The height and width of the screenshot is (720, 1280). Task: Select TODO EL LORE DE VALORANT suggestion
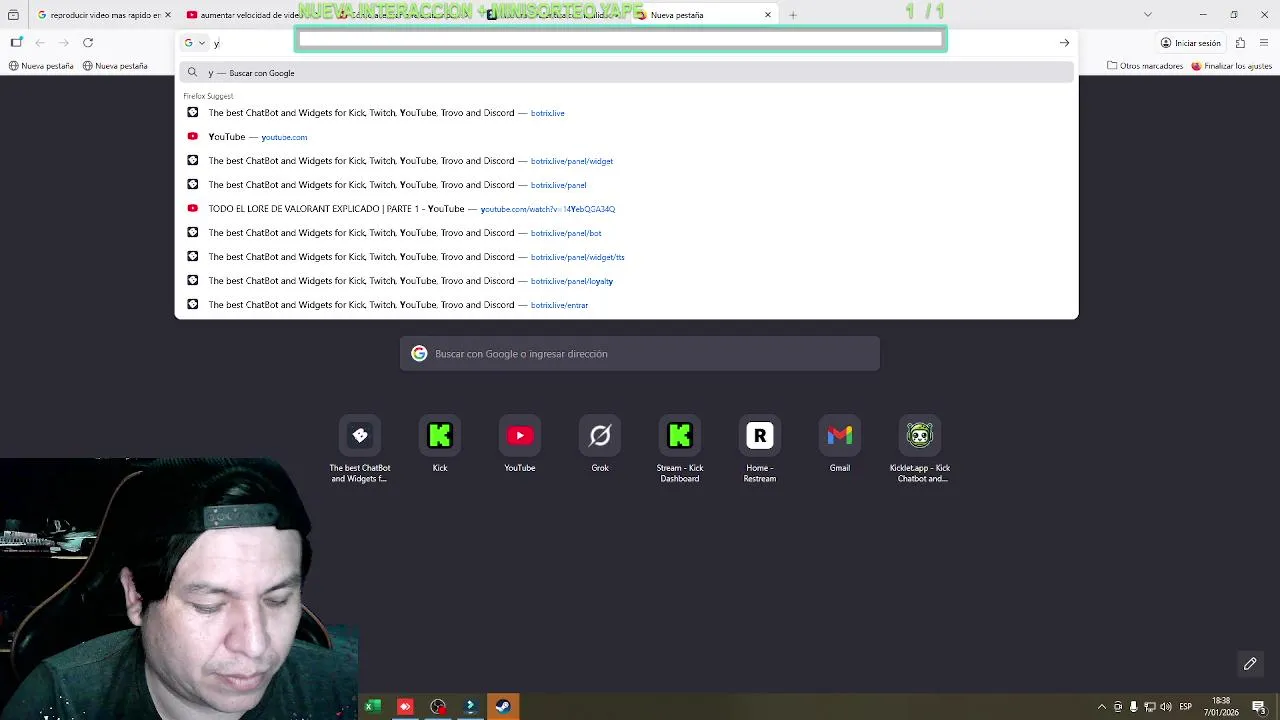coord(626,209)
